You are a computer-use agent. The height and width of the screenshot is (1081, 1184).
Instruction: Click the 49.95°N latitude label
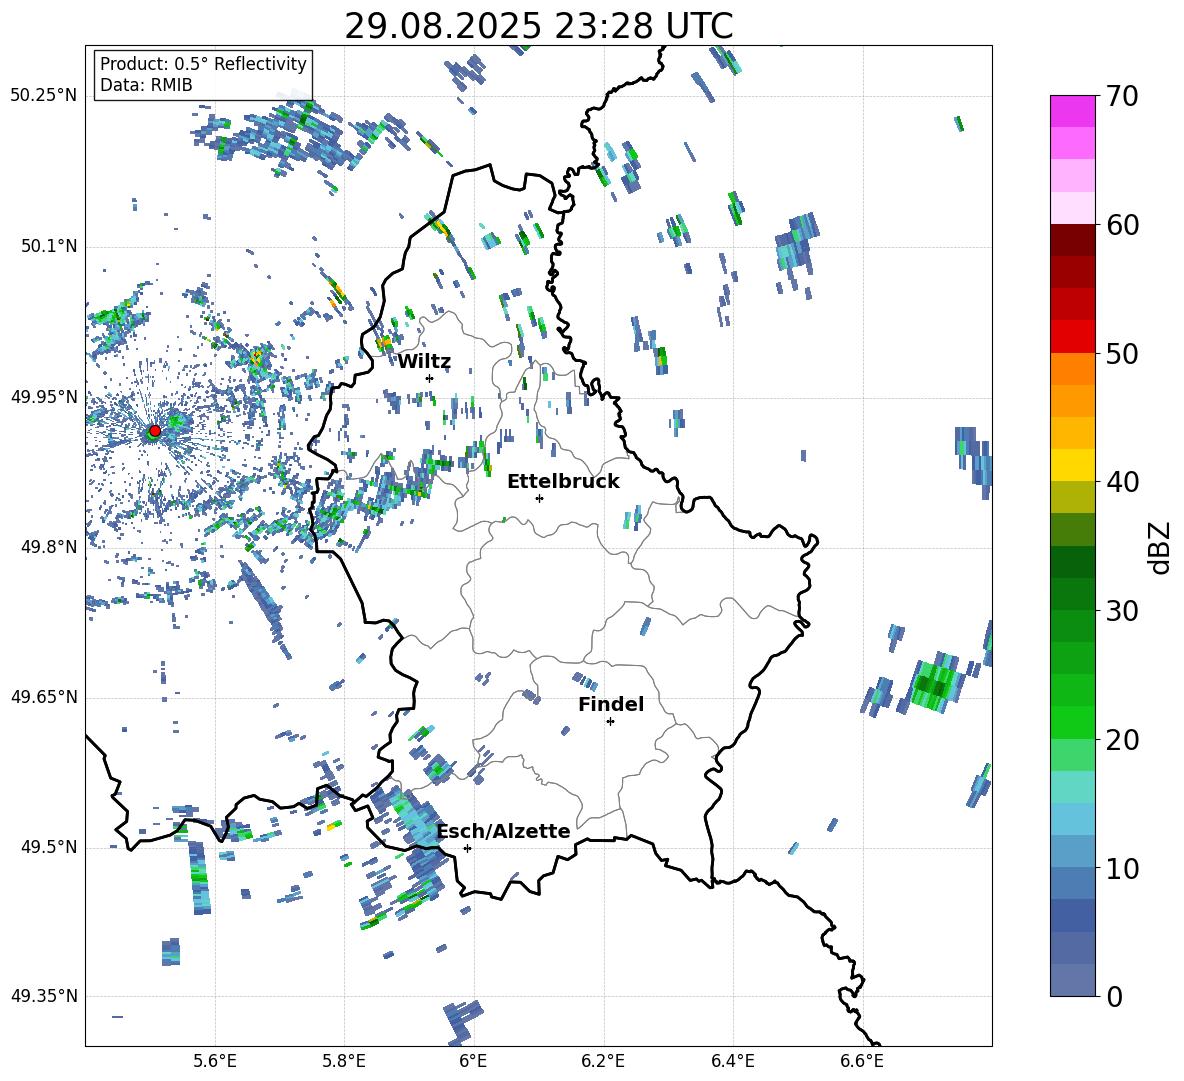tap(44, 396)
